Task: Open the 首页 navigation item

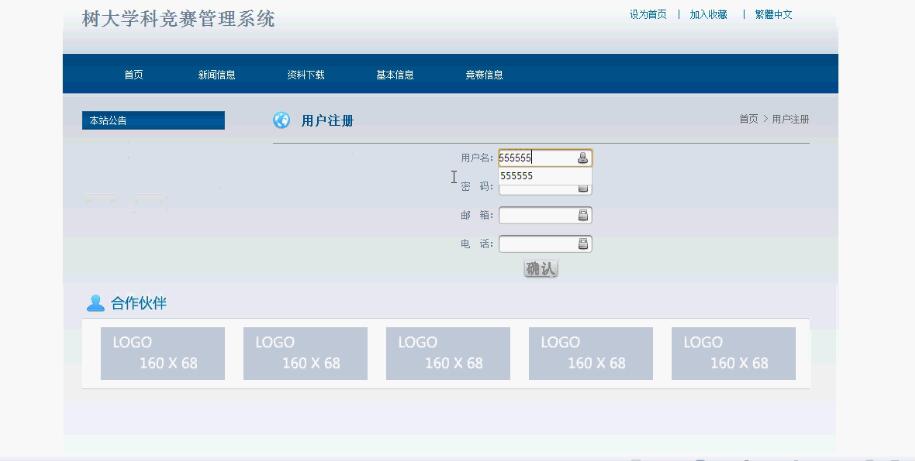Action: [x=133, y=75]
